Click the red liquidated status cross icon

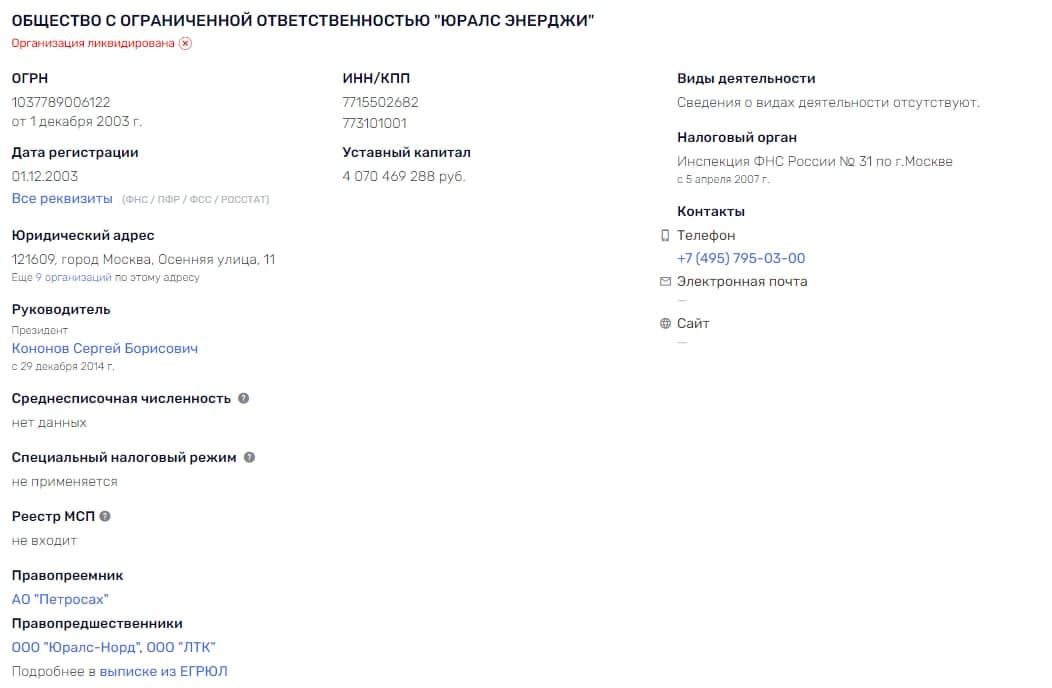click(x=185, y=44)
